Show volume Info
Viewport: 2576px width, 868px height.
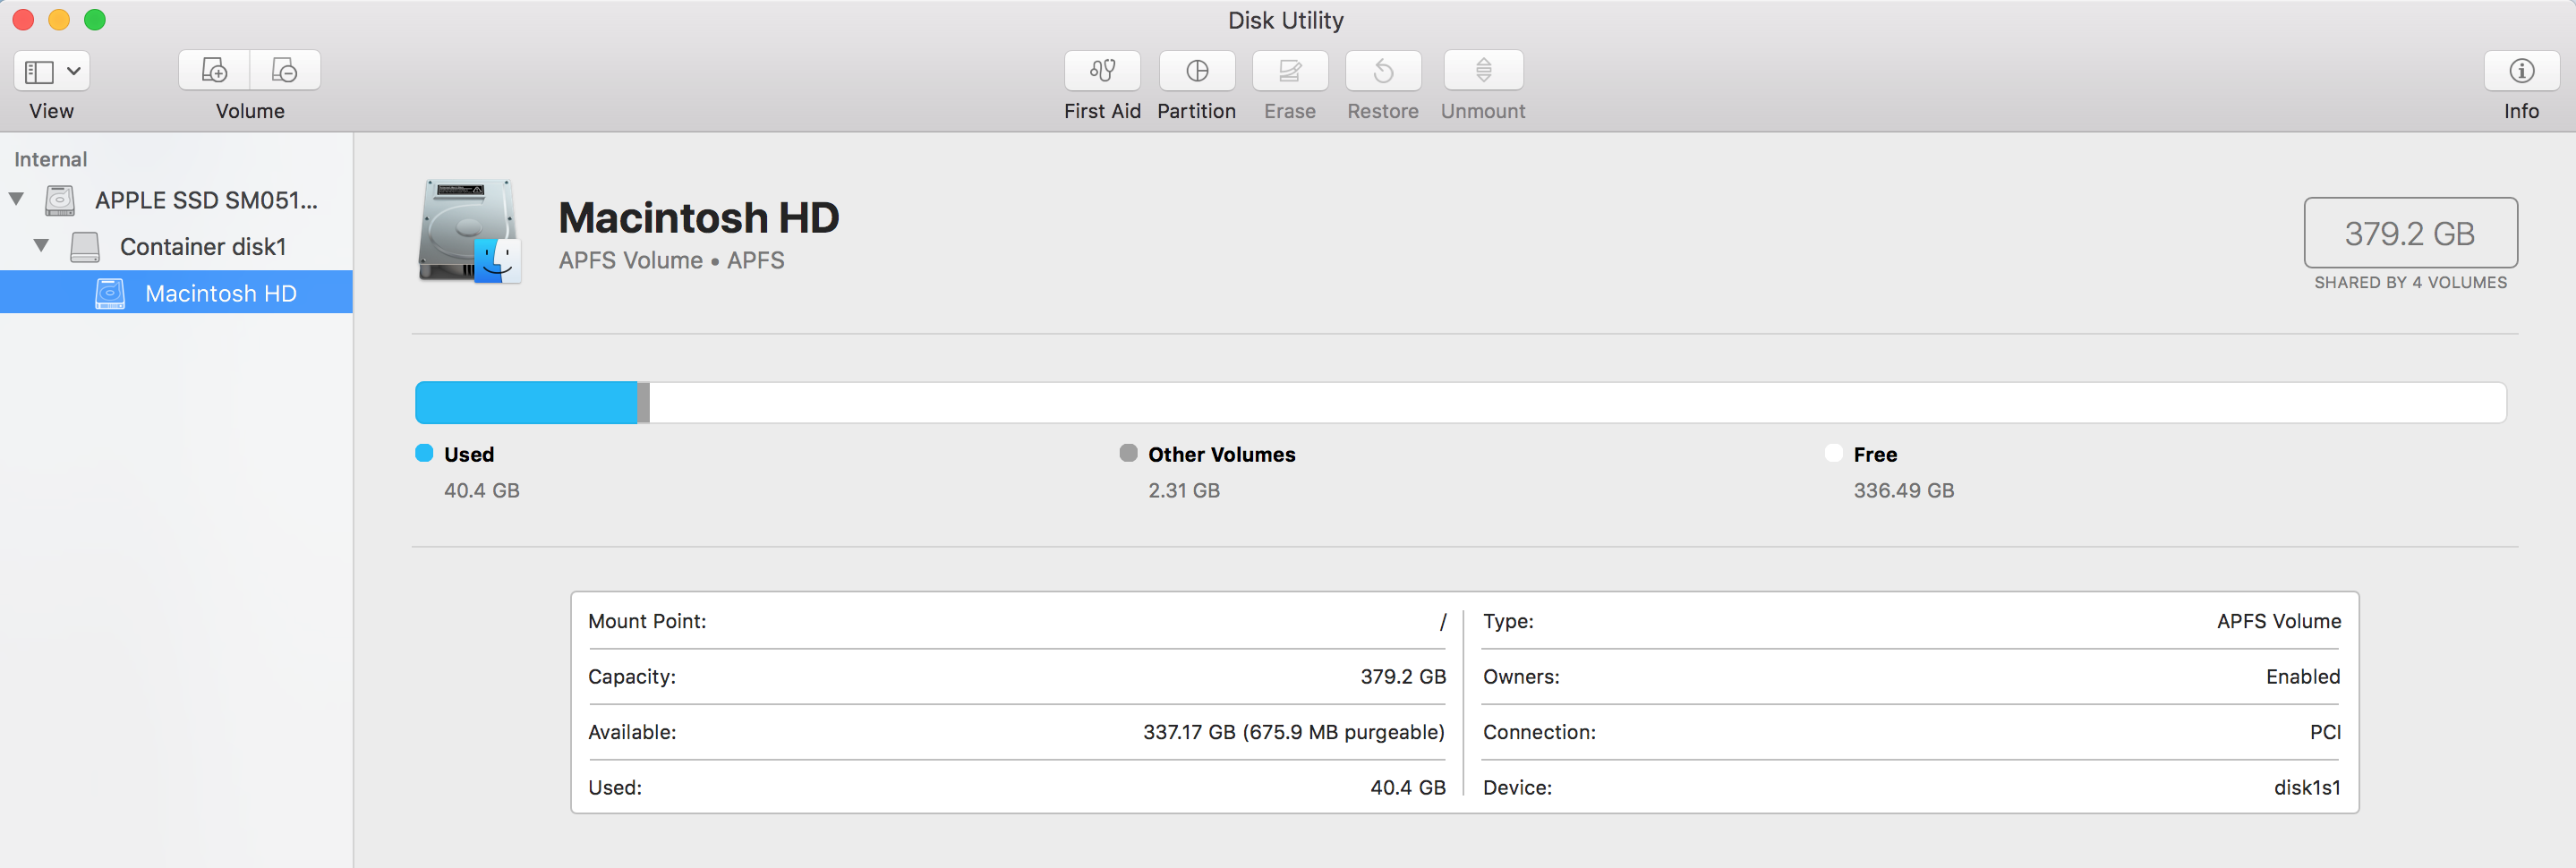(2520, 71)
